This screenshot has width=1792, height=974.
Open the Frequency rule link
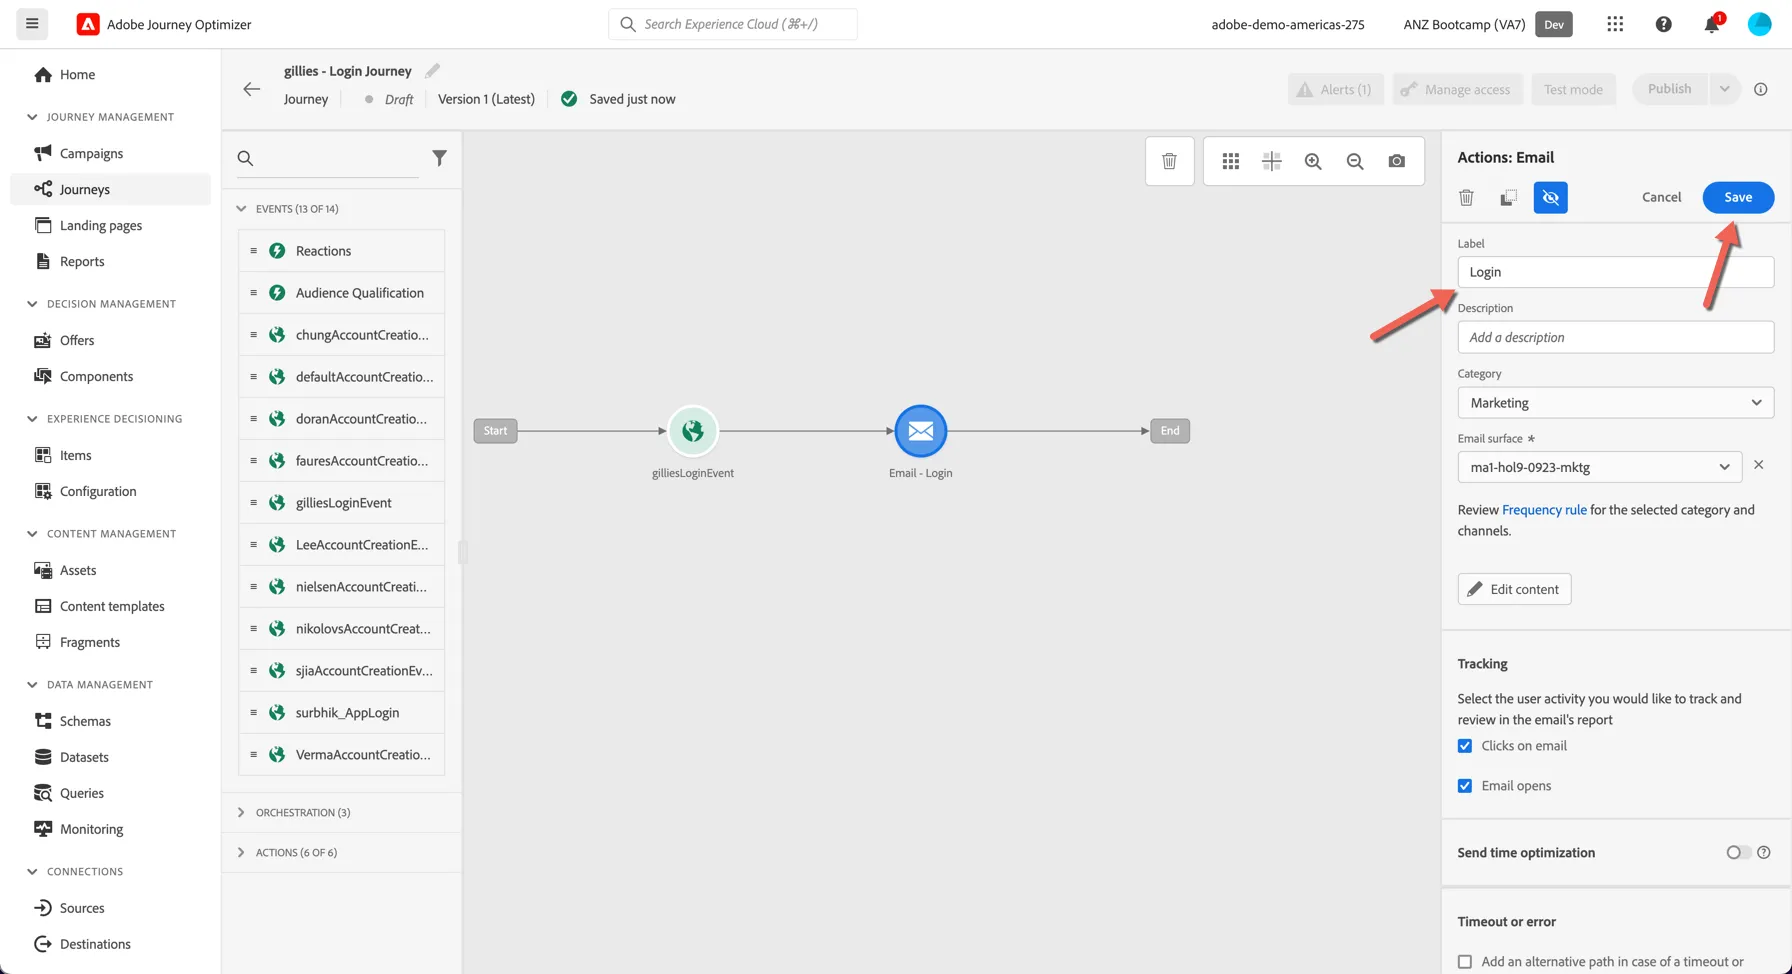click(1544, 510)
